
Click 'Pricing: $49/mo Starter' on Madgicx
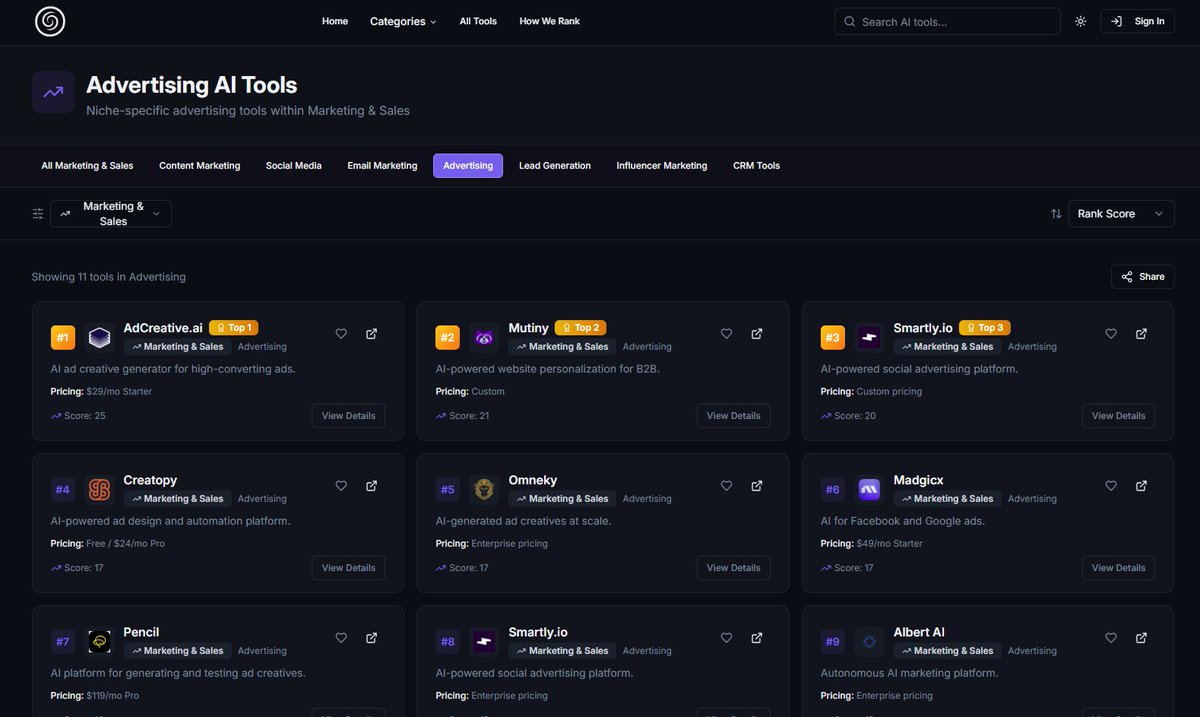(872, 544)
